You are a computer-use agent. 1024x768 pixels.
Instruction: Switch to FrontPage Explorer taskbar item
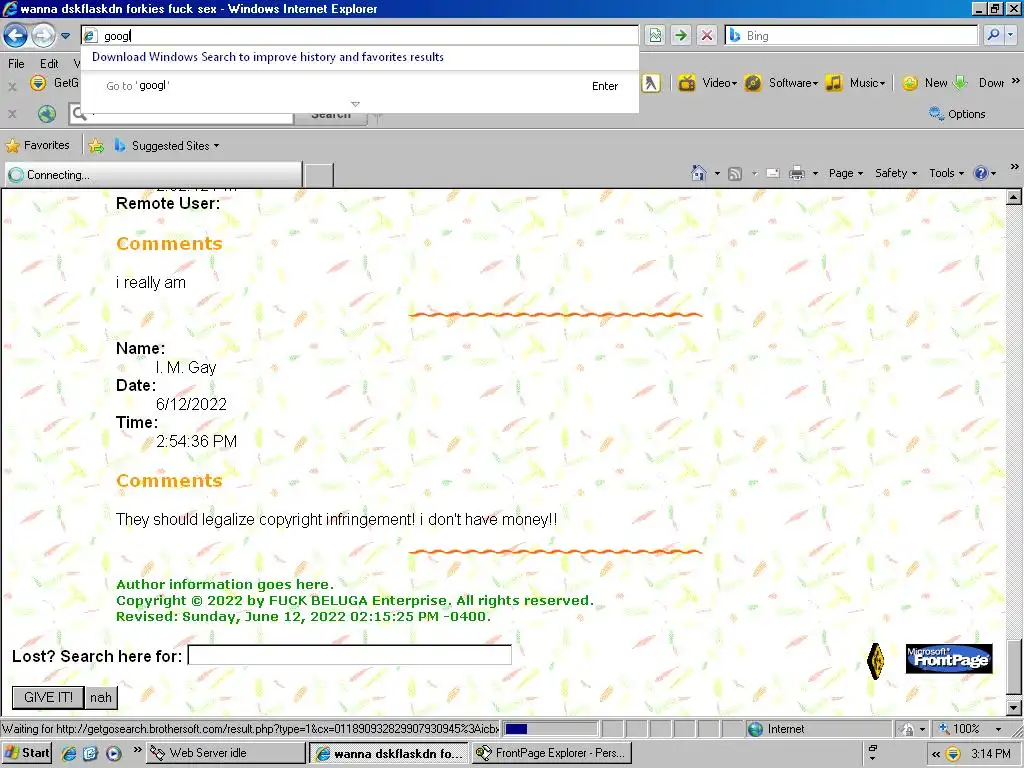click(552, 753)
